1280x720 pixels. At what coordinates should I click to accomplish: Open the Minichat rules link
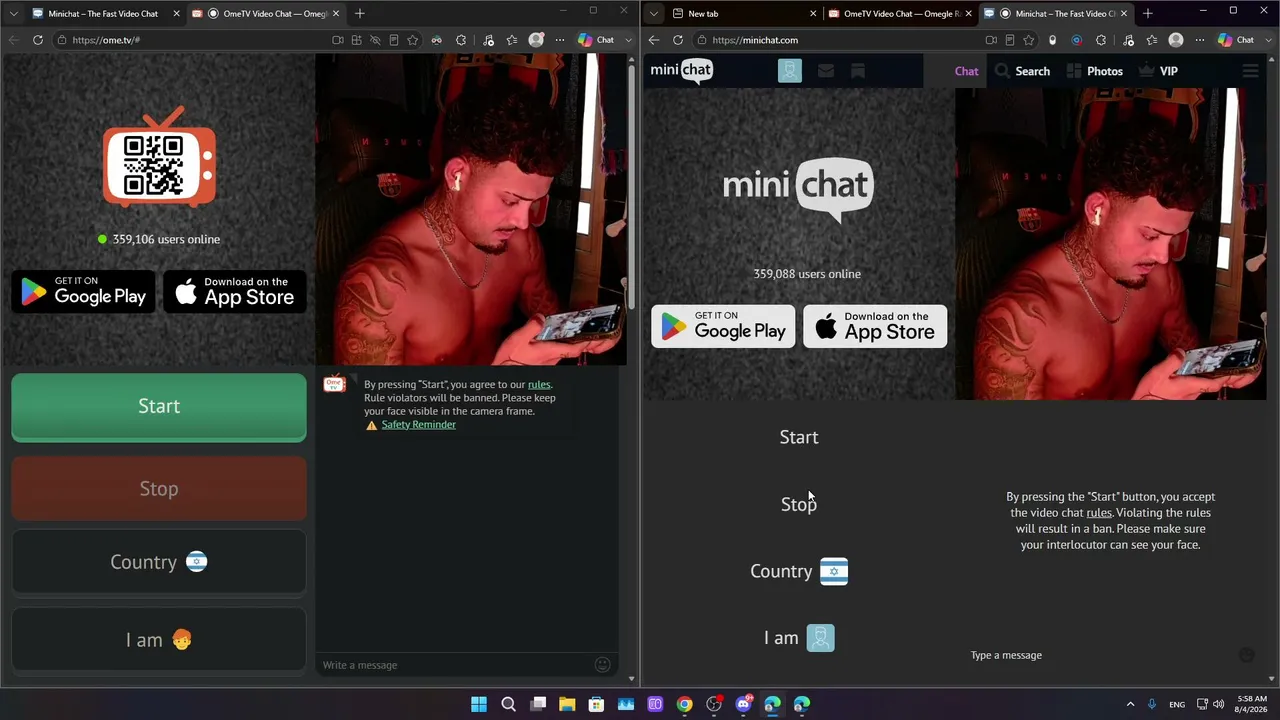(x=1099, y=513)
